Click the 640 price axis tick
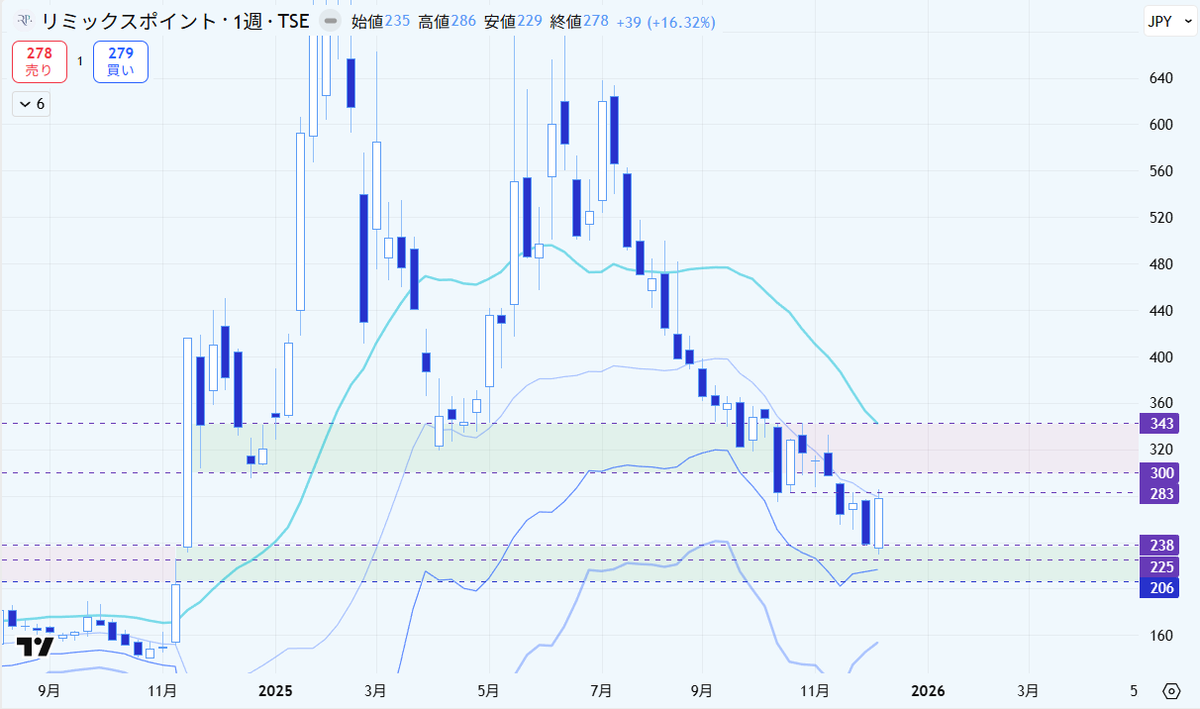Image resolution: width=1200 pixels, height=709 pixels. (x=1160, y=78)
